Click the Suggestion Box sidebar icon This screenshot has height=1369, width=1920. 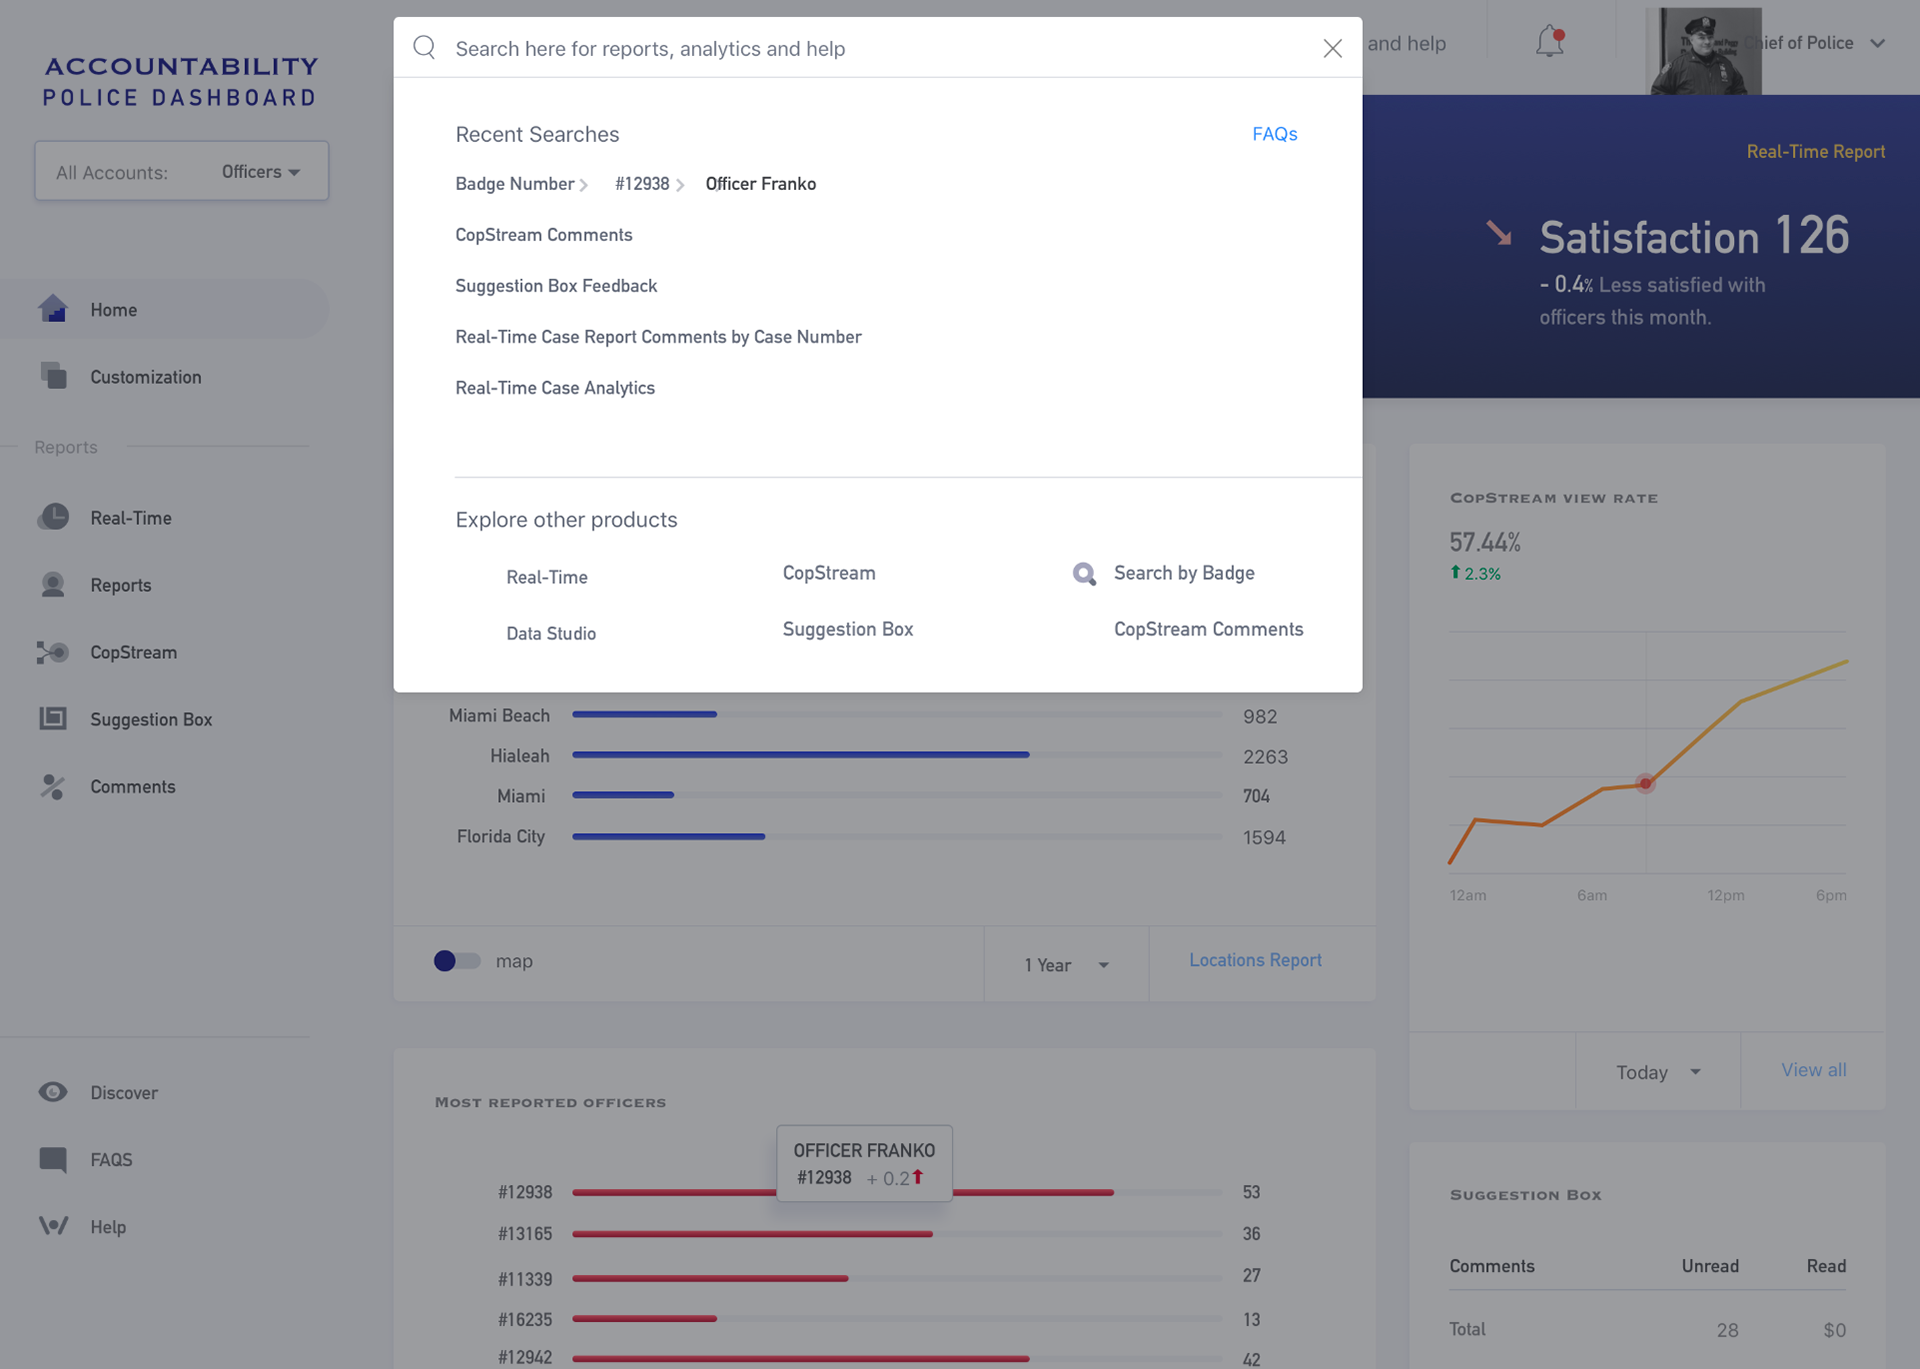click(x=53, y=718)
